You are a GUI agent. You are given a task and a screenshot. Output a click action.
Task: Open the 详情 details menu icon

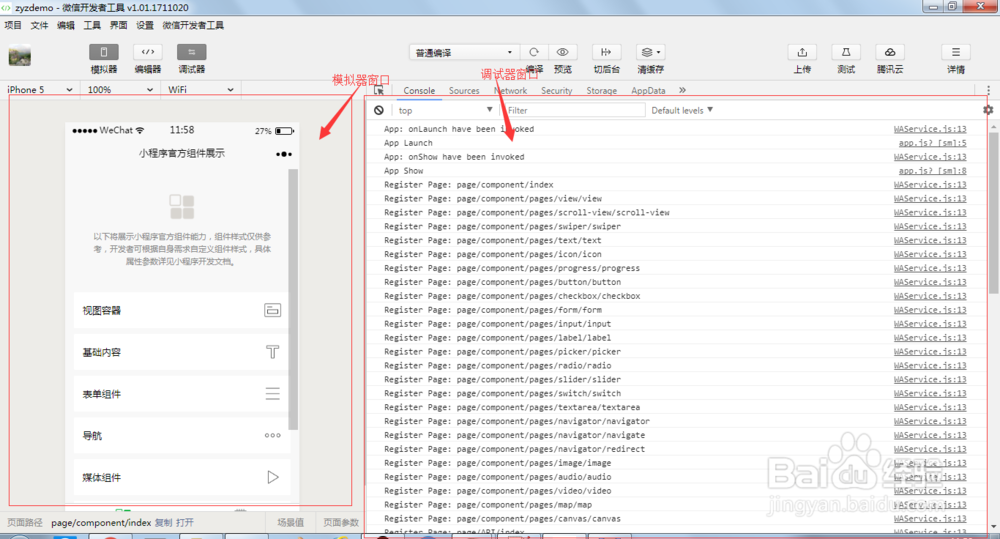(x=955, y=52)
